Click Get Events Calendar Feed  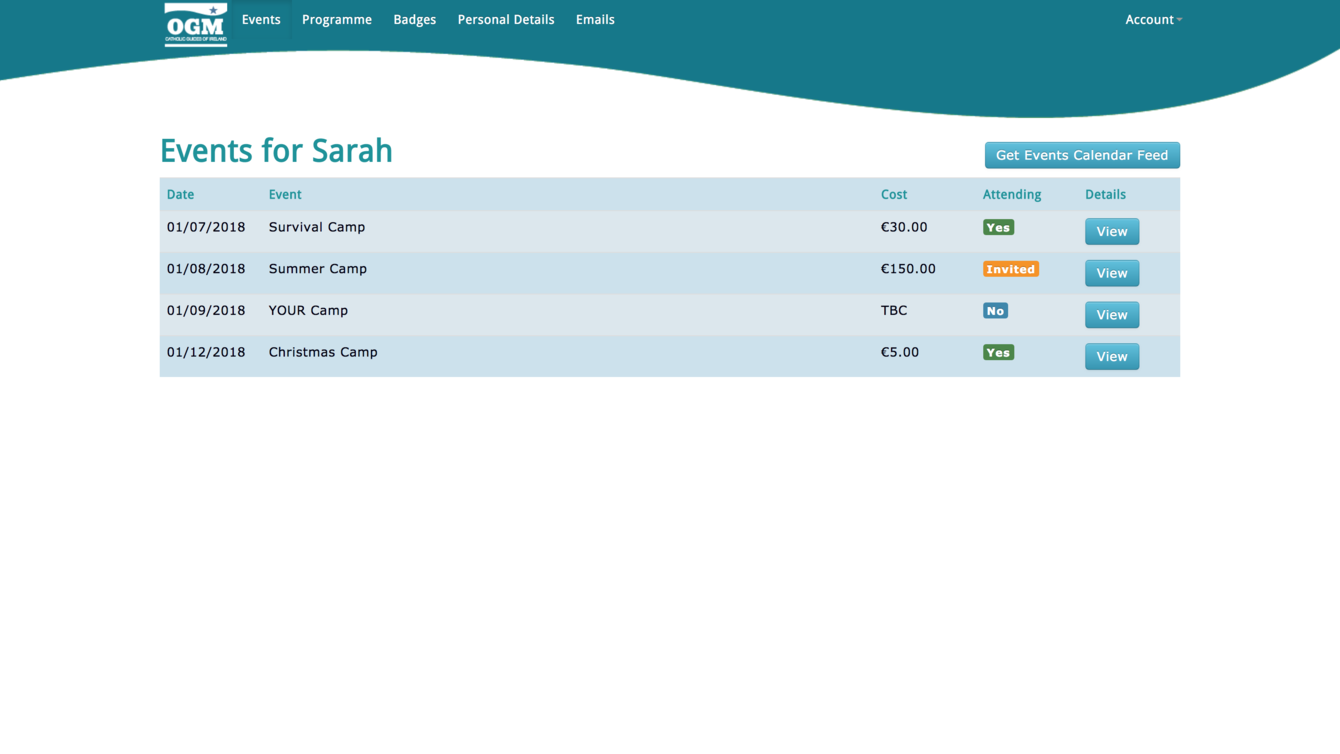pyautogui.click(x=1082, y=155)
